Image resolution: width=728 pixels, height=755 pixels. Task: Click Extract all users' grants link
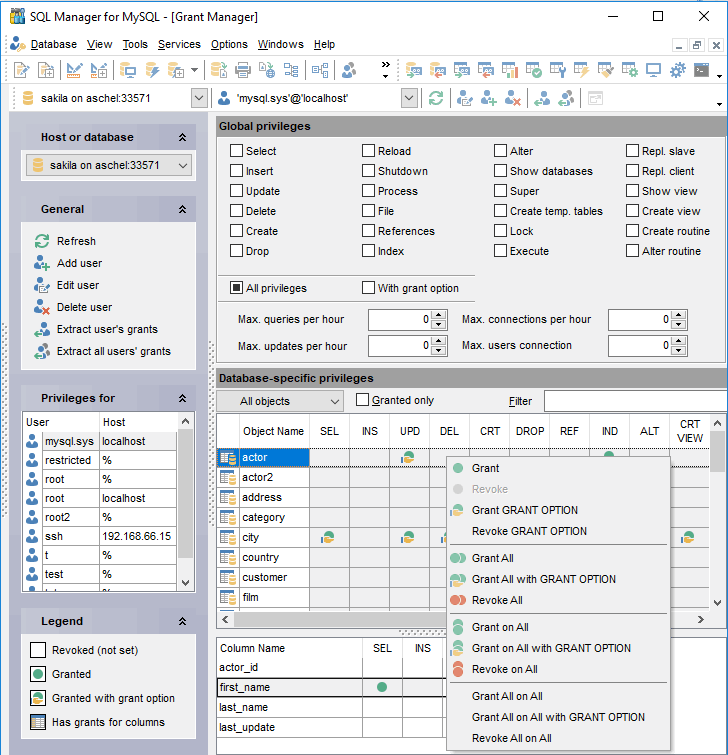pyautogui.click(x=114, y=351)
